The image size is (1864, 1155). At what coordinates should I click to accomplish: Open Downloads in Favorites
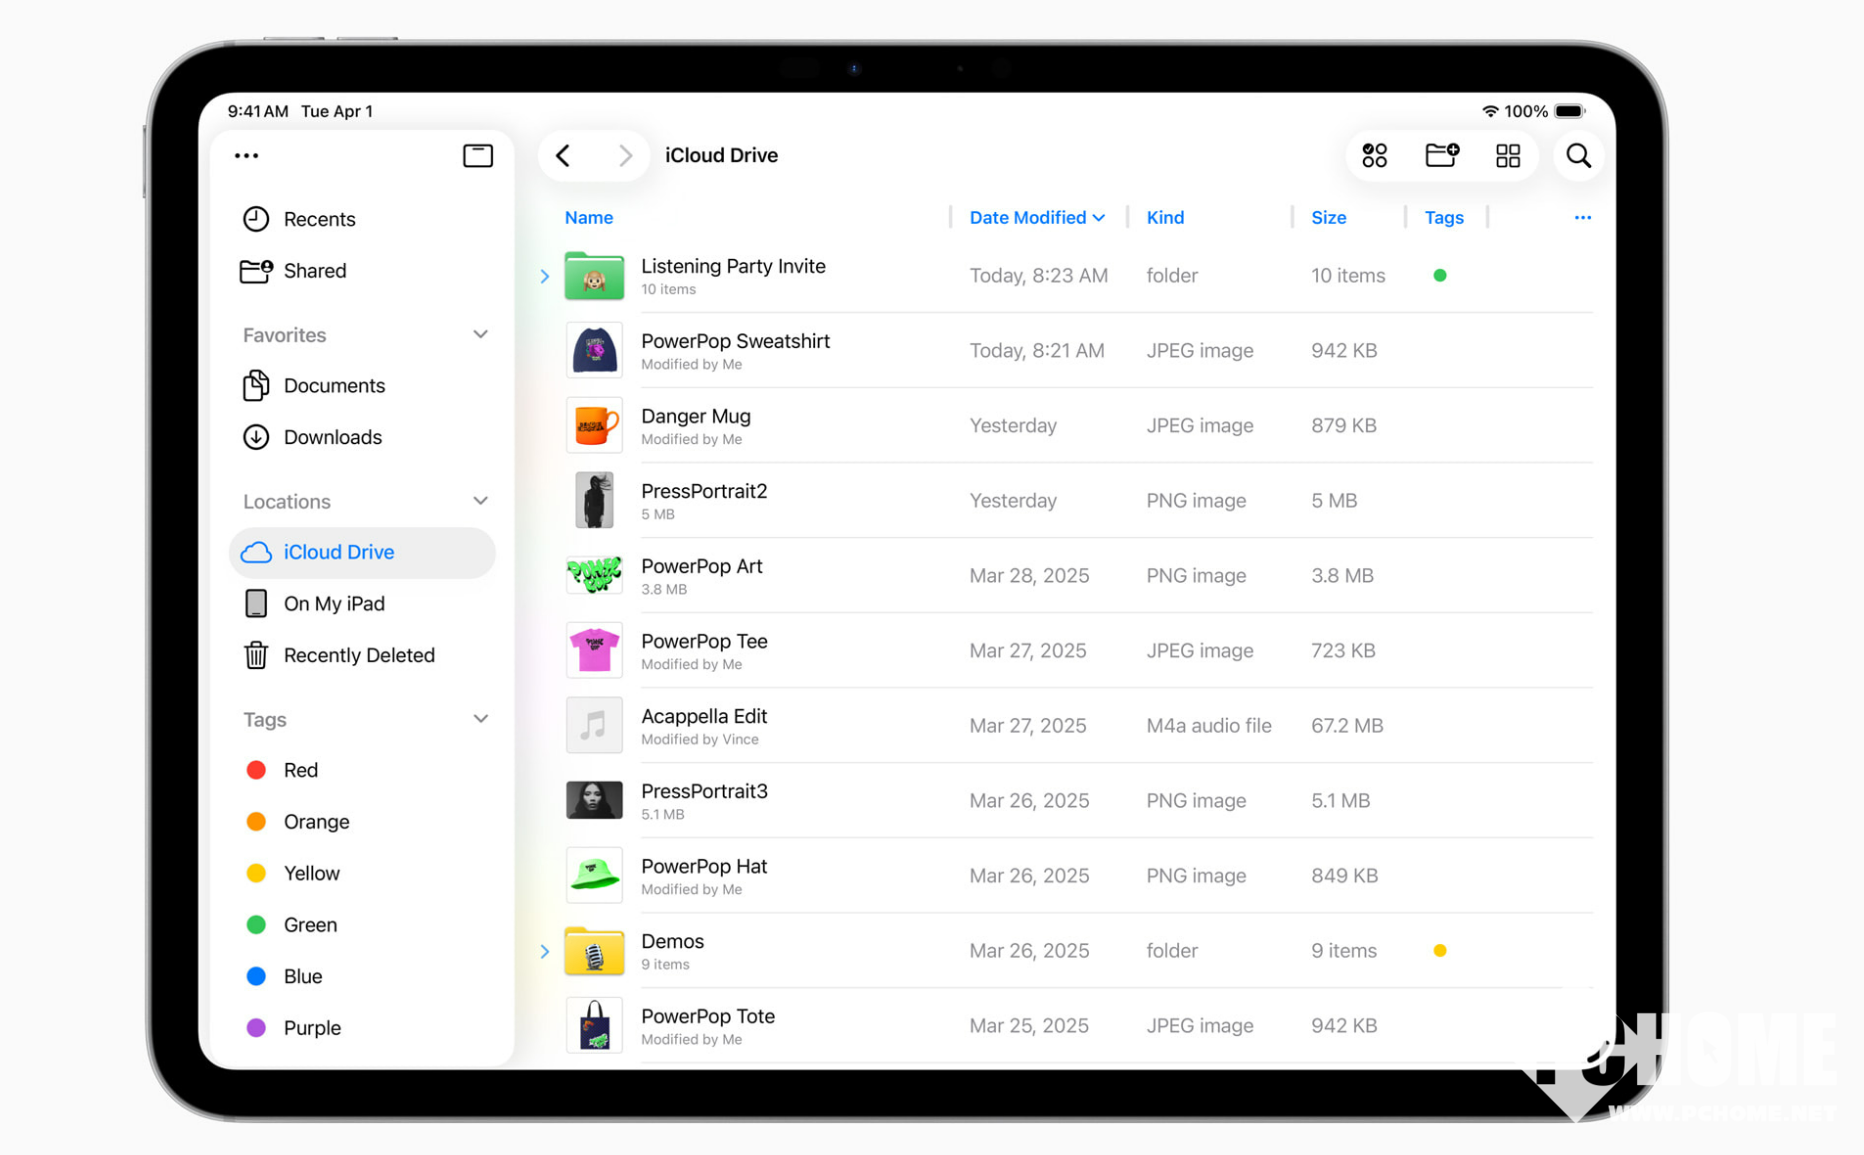click(362, 438)
